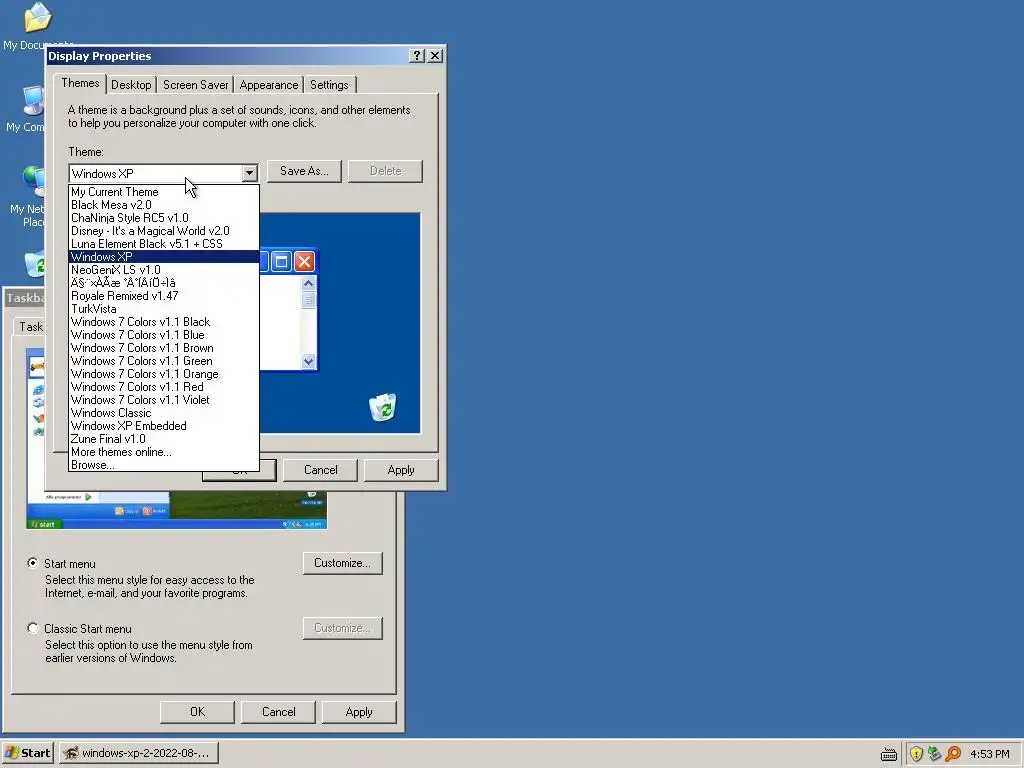Click Cancel in Display Properties
Screen dimensions: 1024x768
coord(320,470)
